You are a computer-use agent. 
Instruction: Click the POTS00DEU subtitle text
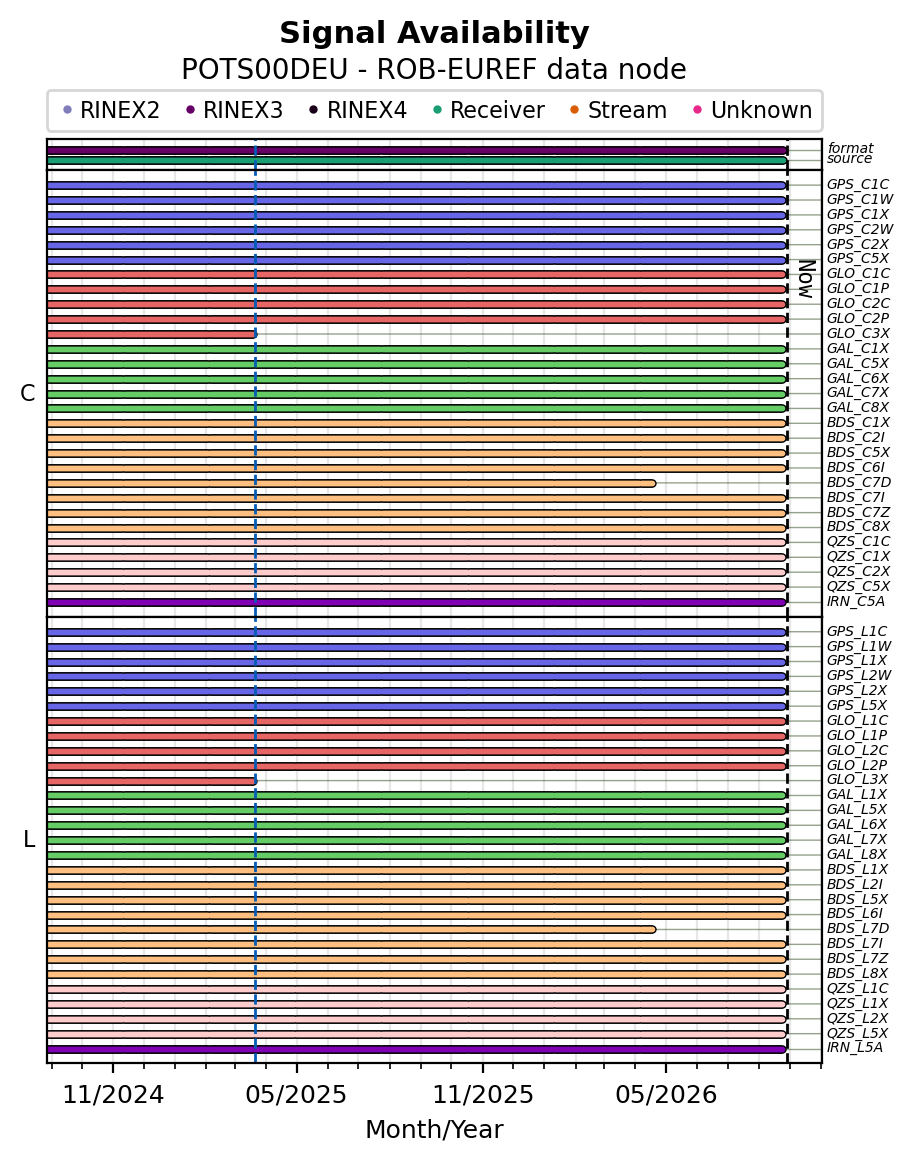point(434,69)
